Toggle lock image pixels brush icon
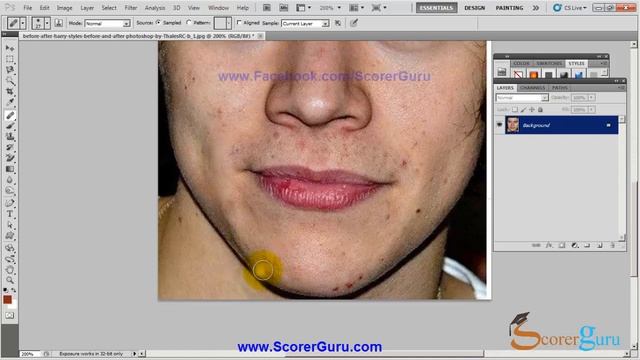This screenshot has height=360, width=640. click(524, 109)
